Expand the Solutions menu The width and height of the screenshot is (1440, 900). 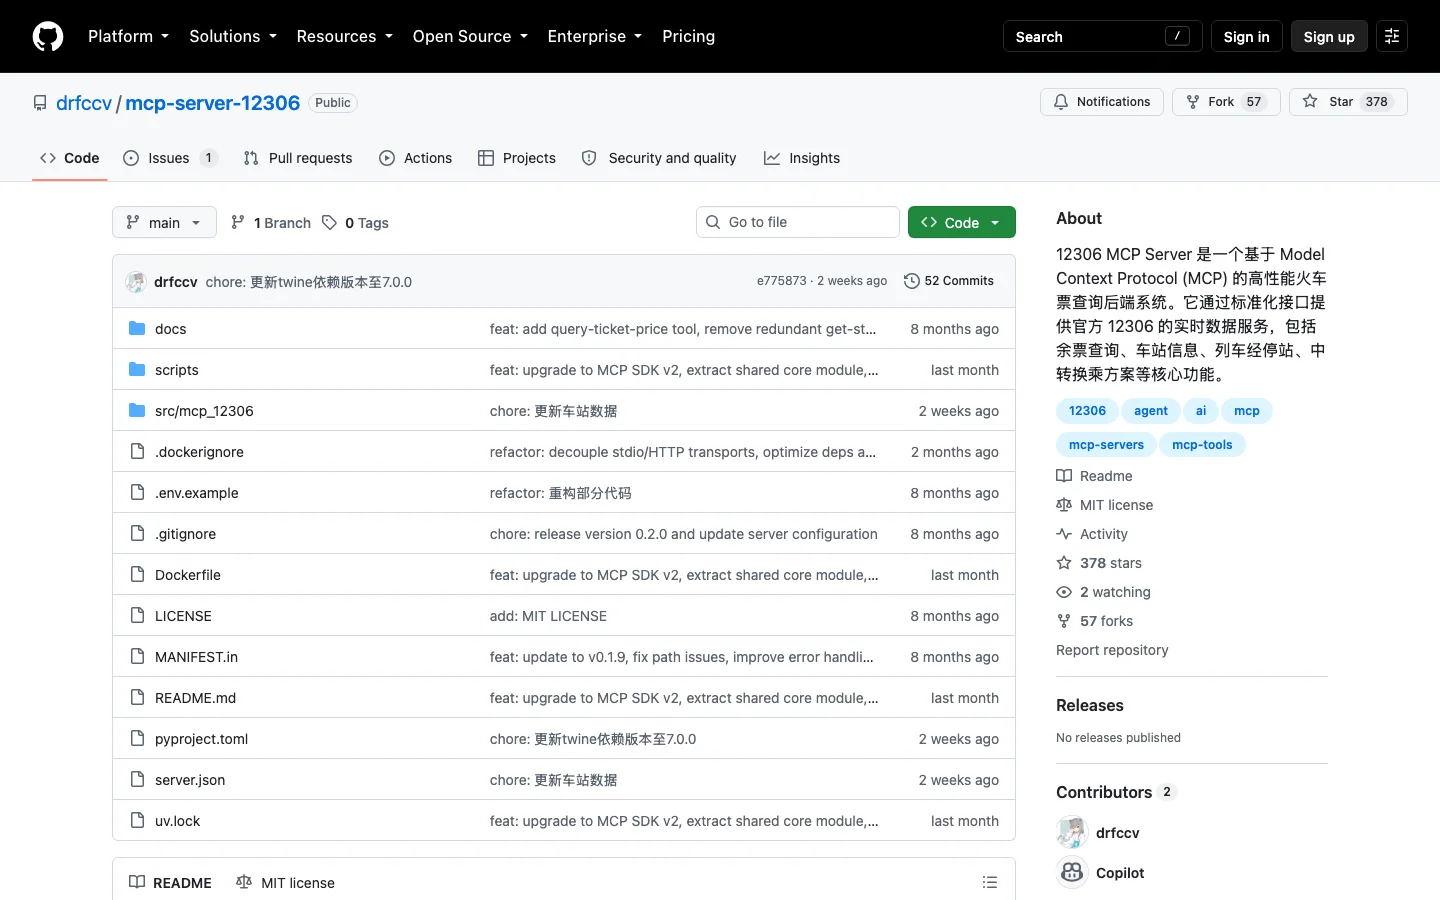pyautogui.click(x=233, y=36)
